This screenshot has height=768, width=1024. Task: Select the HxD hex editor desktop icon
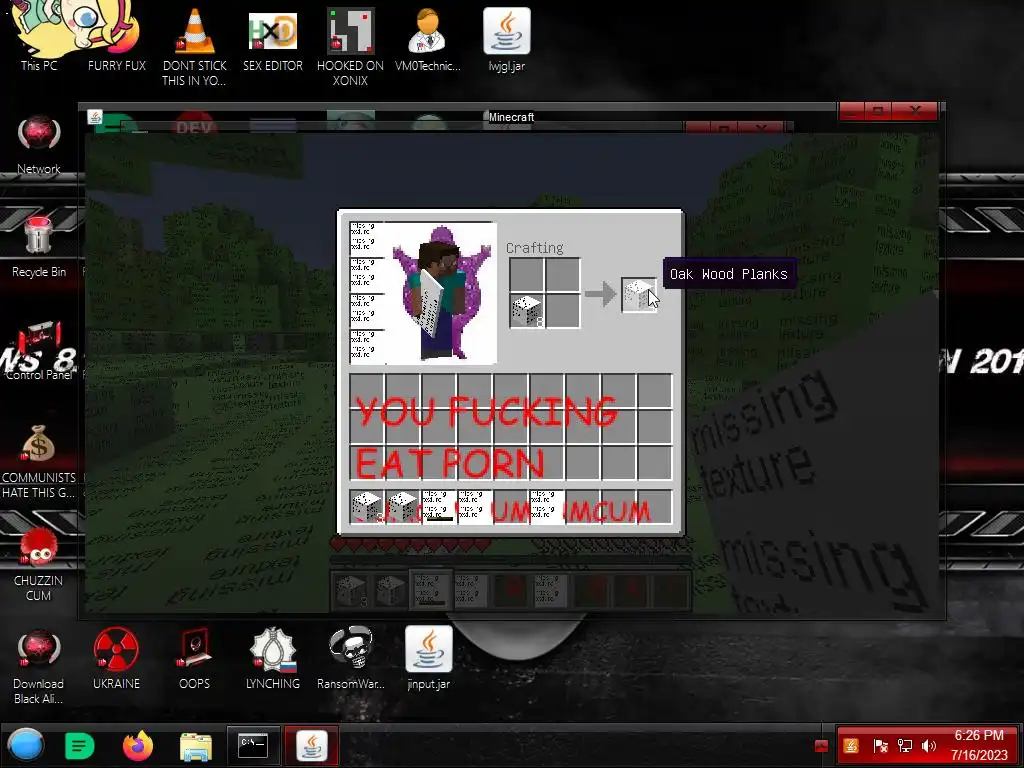tap(272, 39)
